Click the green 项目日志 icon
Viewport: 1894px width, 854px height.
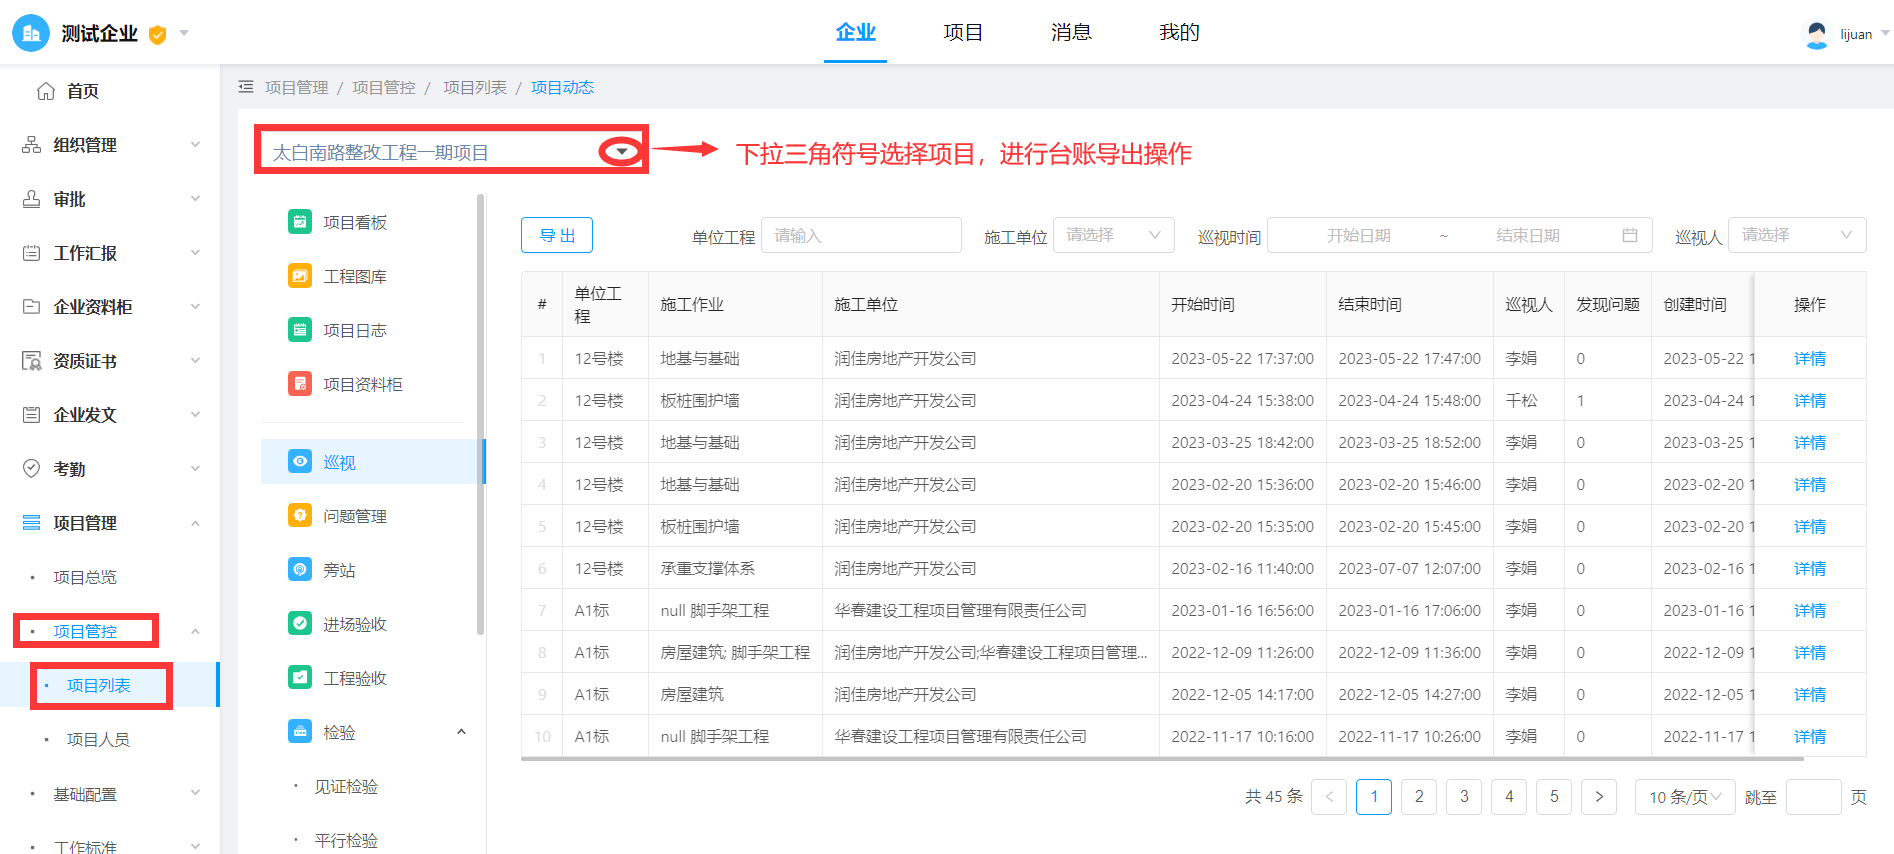[x=300, y=330]
